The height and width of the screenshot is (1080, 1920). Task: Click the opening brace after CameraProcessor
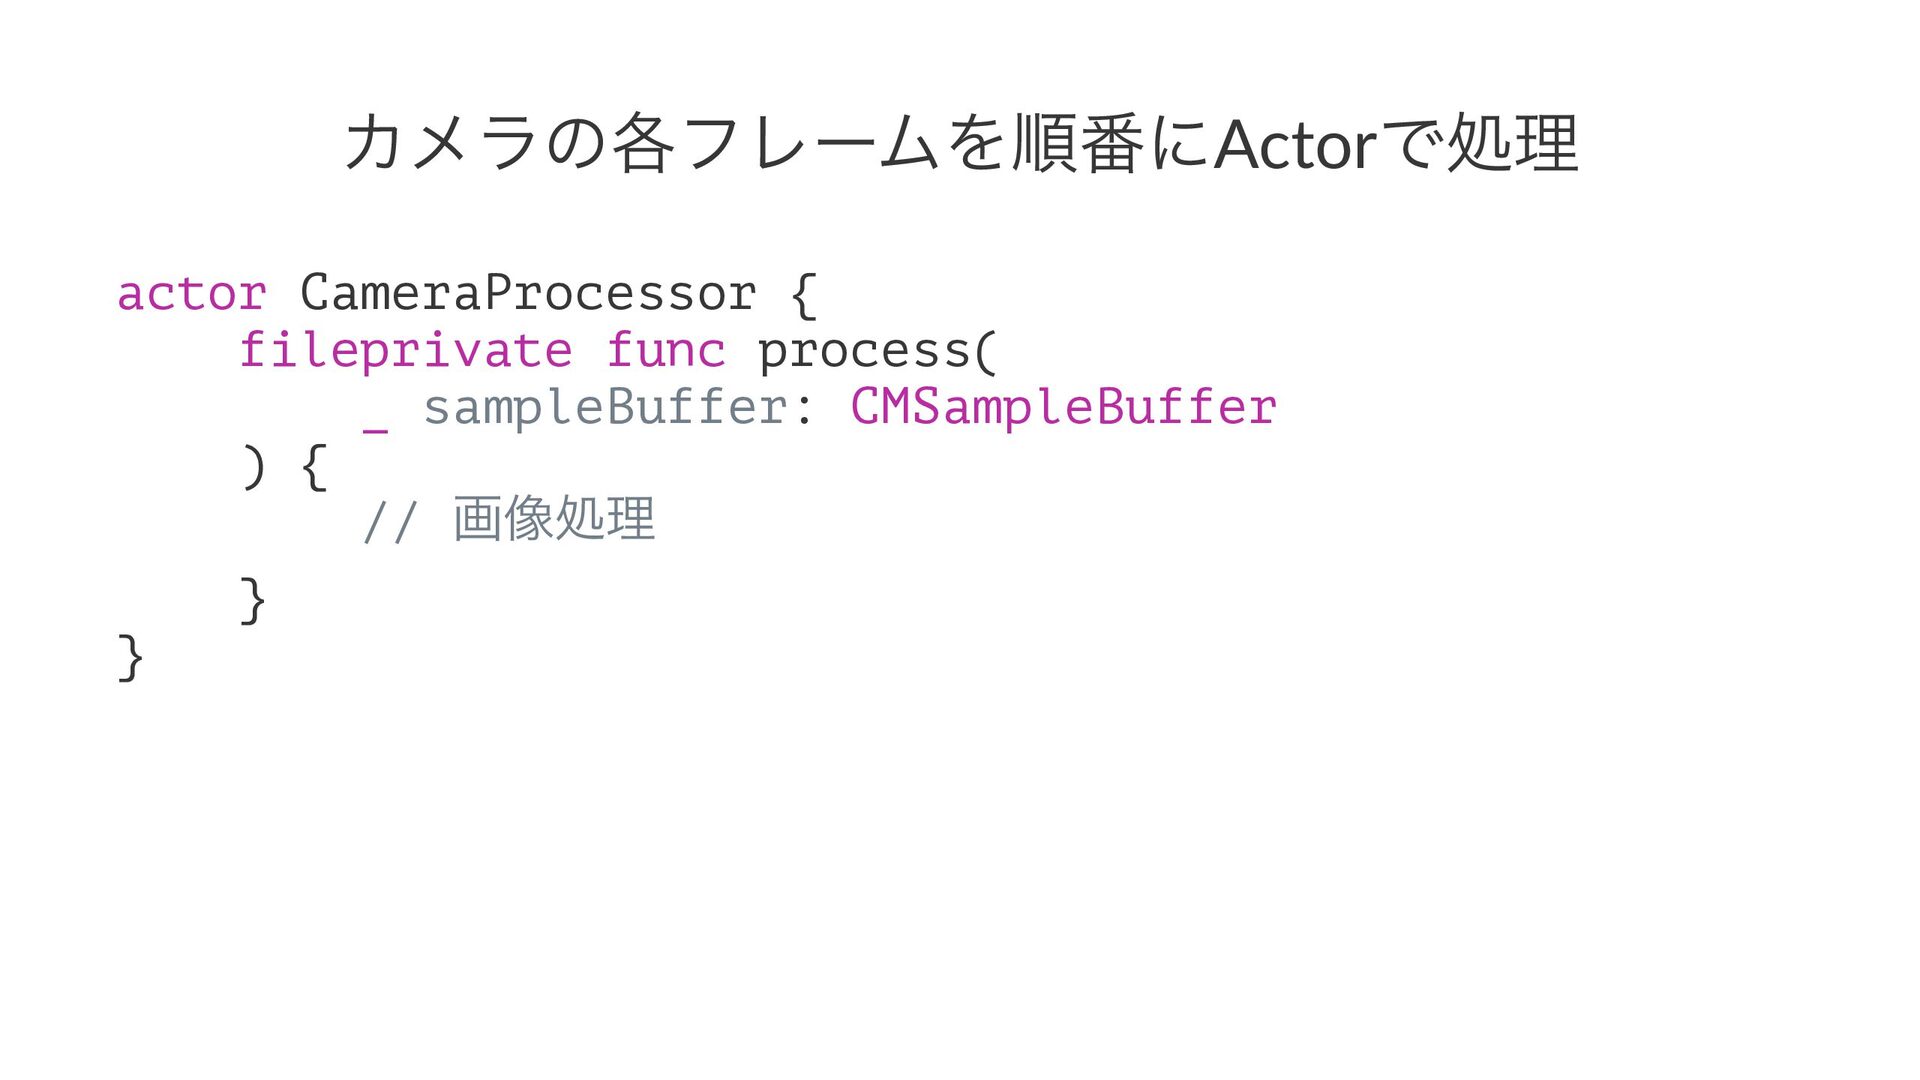(x=804, y=295)
